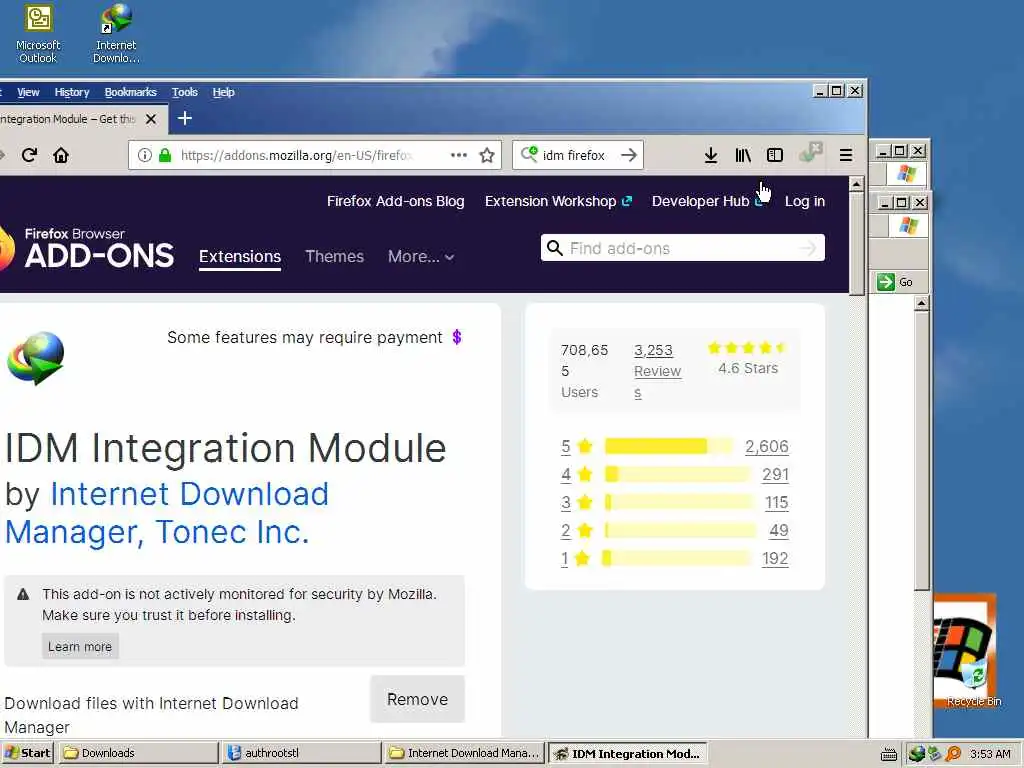The width and height of the screenshot is (1024, 768).
Task: Click the IDM globe add-on logo
Action: (x=36, y=358)
